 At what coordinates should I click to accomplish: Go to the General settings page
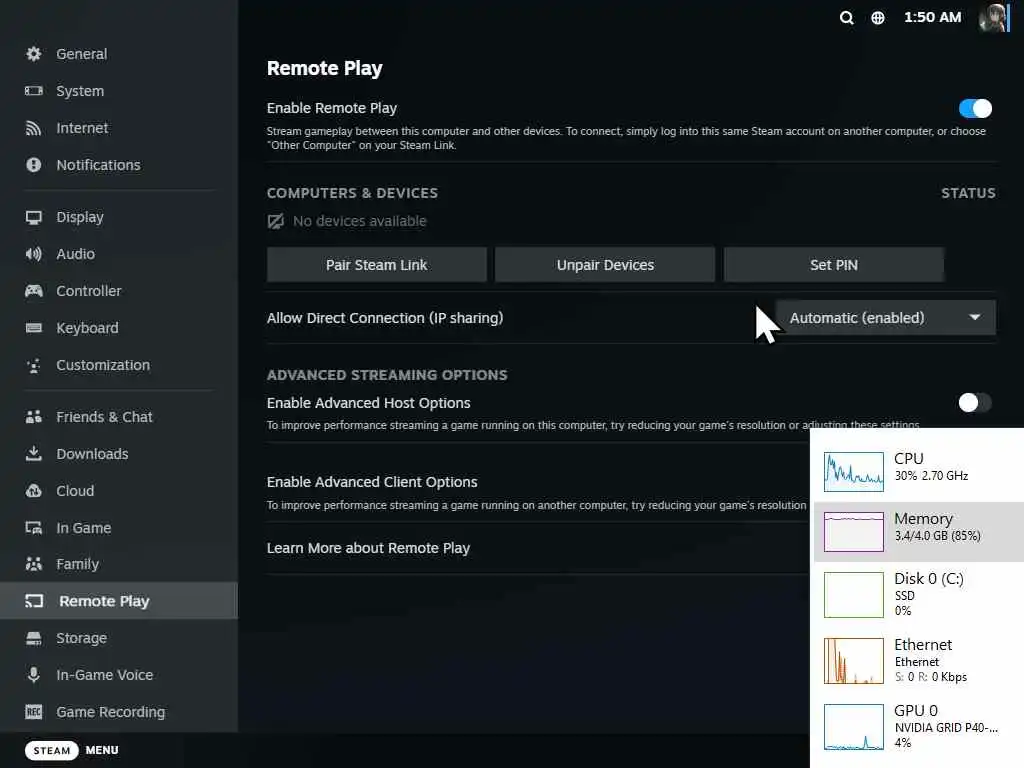(x=119, y=54)
